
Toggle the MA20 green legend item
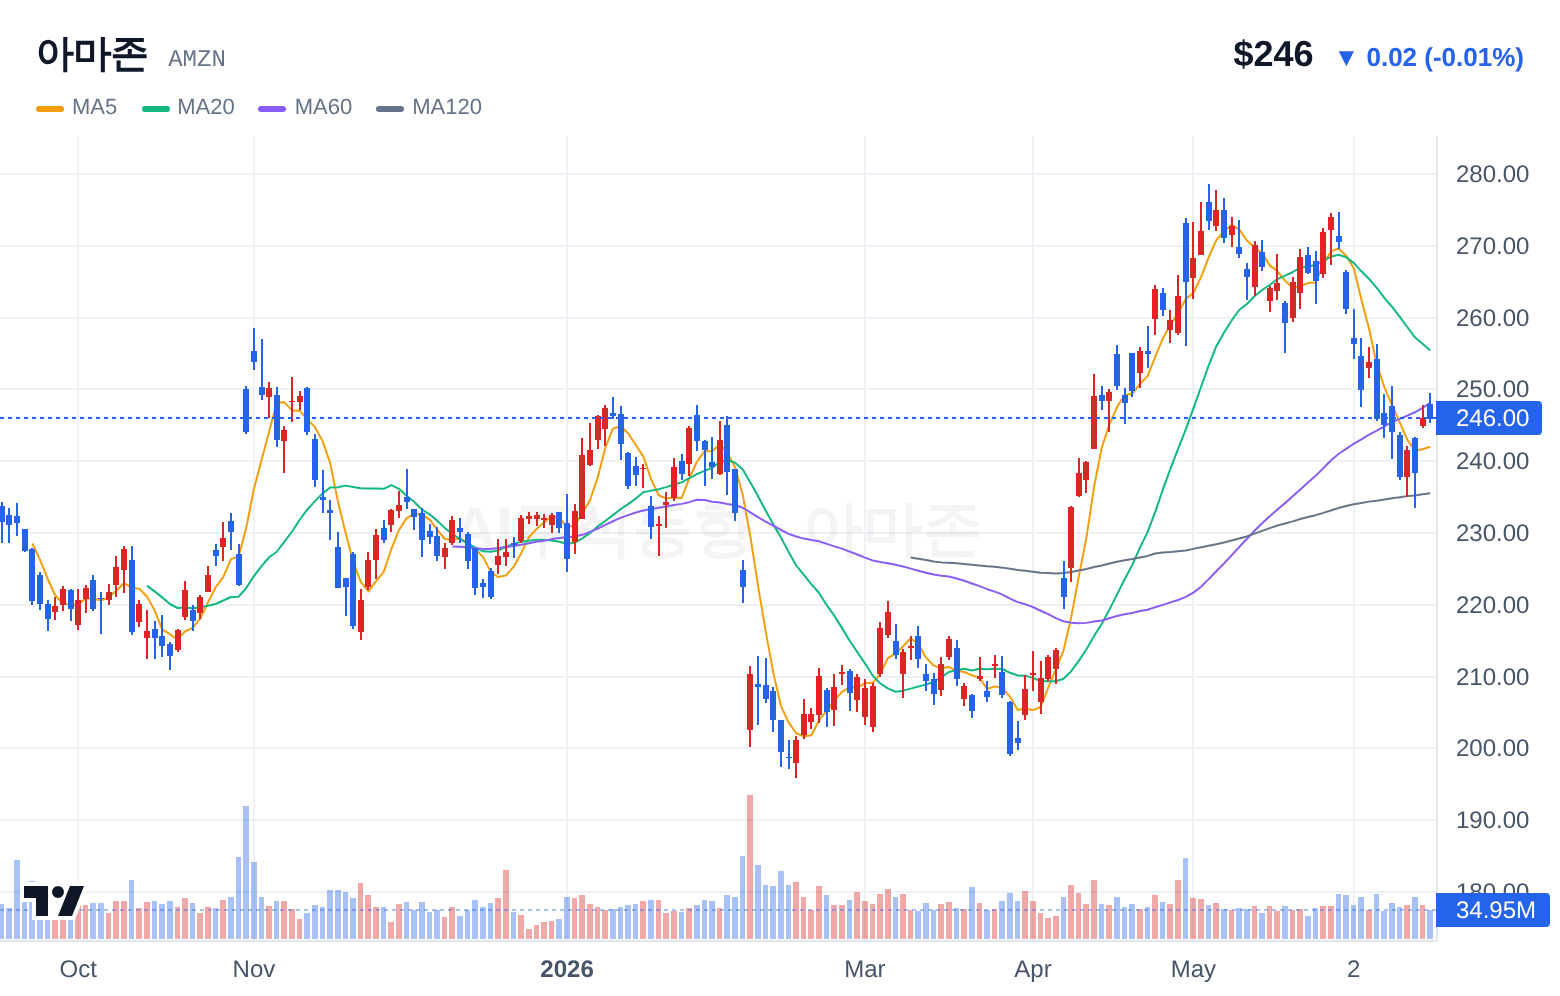(188, 107)
